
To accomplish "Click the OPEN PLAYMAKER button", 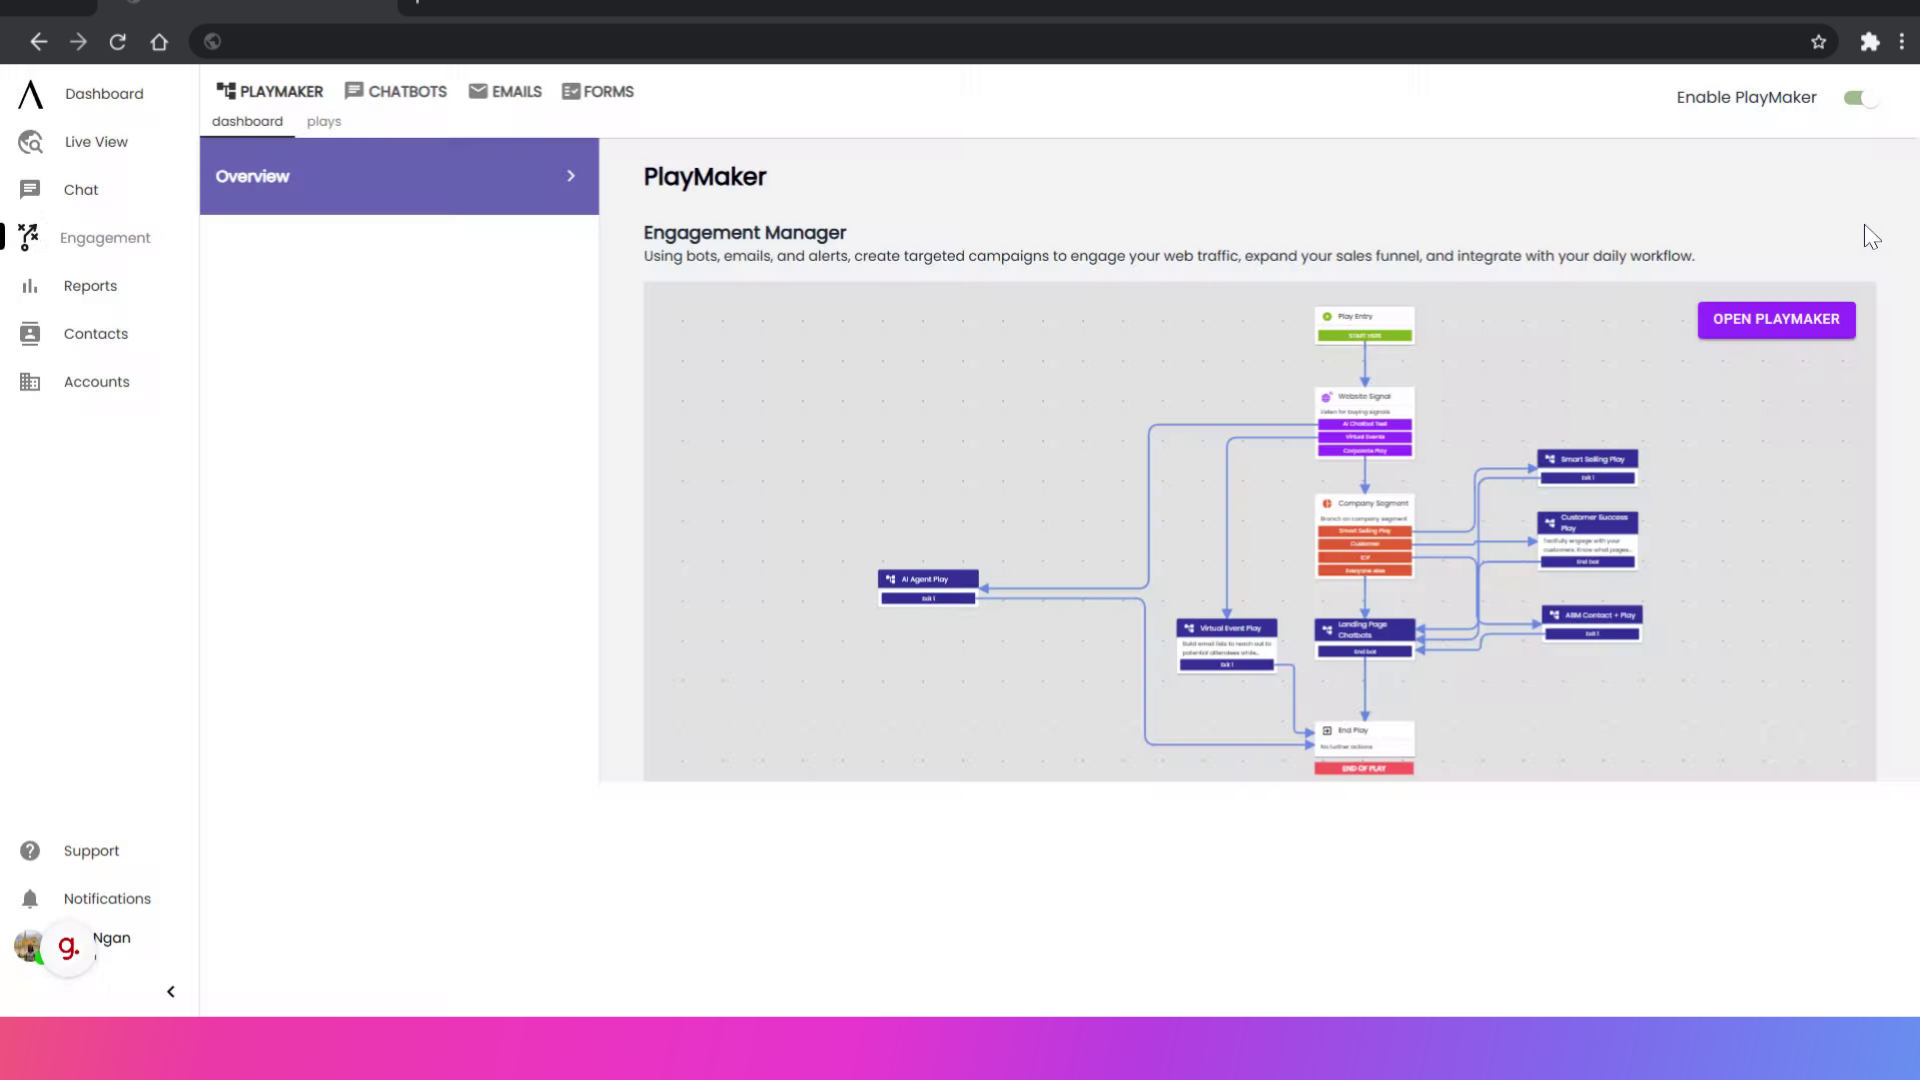I will point(1776,319).
